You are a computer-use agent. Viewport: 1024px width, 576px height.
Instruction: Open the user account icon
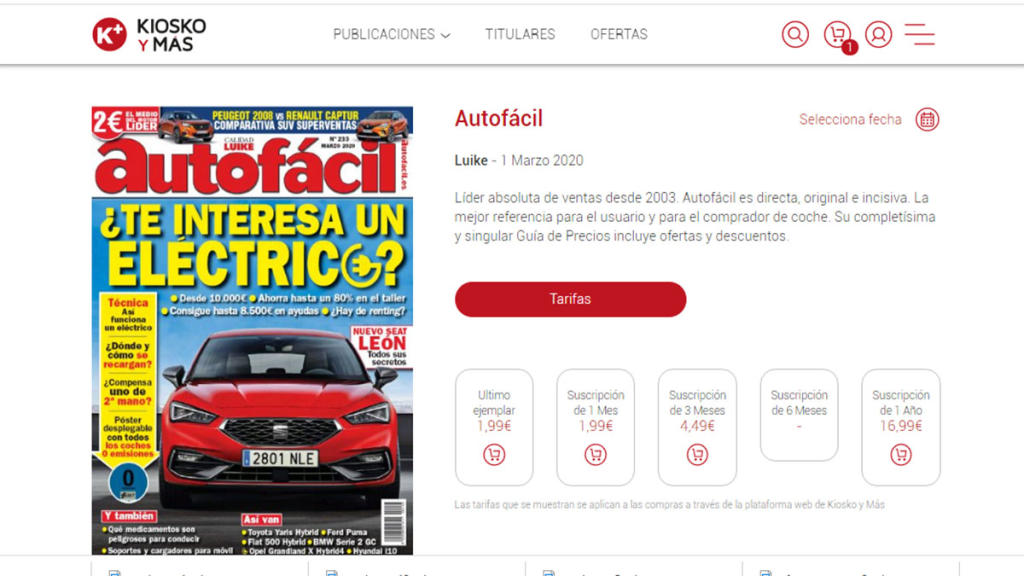click(x=878, y=34)
